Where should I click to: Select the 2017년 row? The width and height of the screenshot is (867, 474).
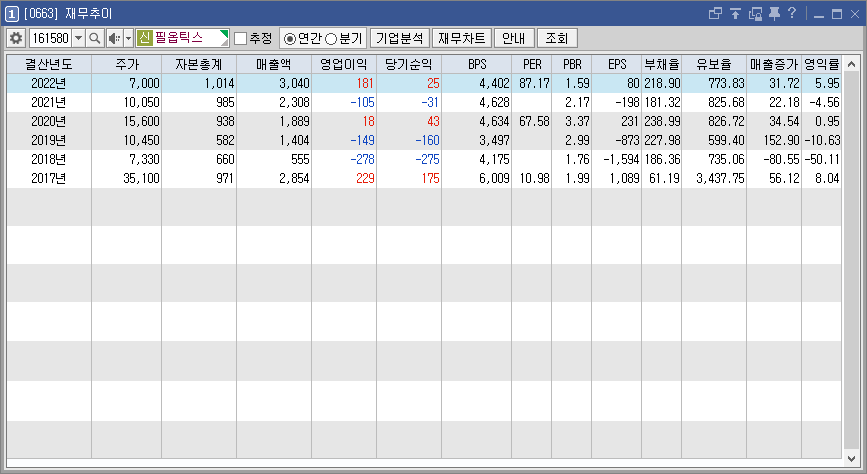click(x=424, y=178)
